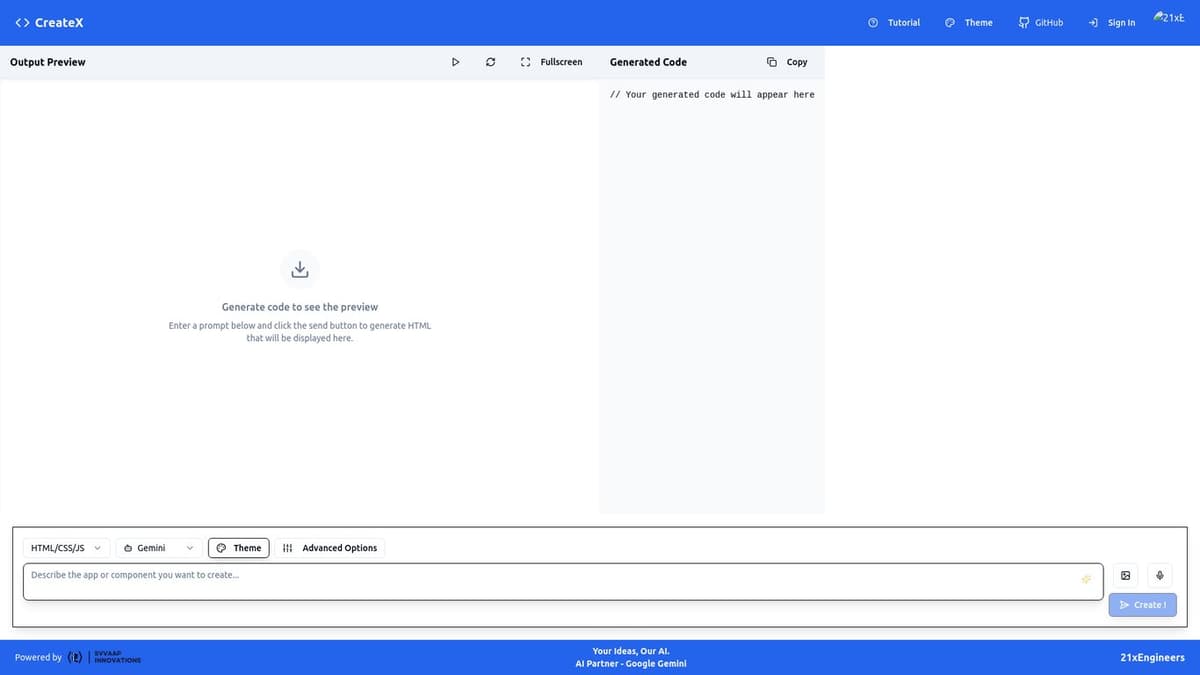Copy the generated code
This screenshot has height=675, width=1200.
(787, 62)
